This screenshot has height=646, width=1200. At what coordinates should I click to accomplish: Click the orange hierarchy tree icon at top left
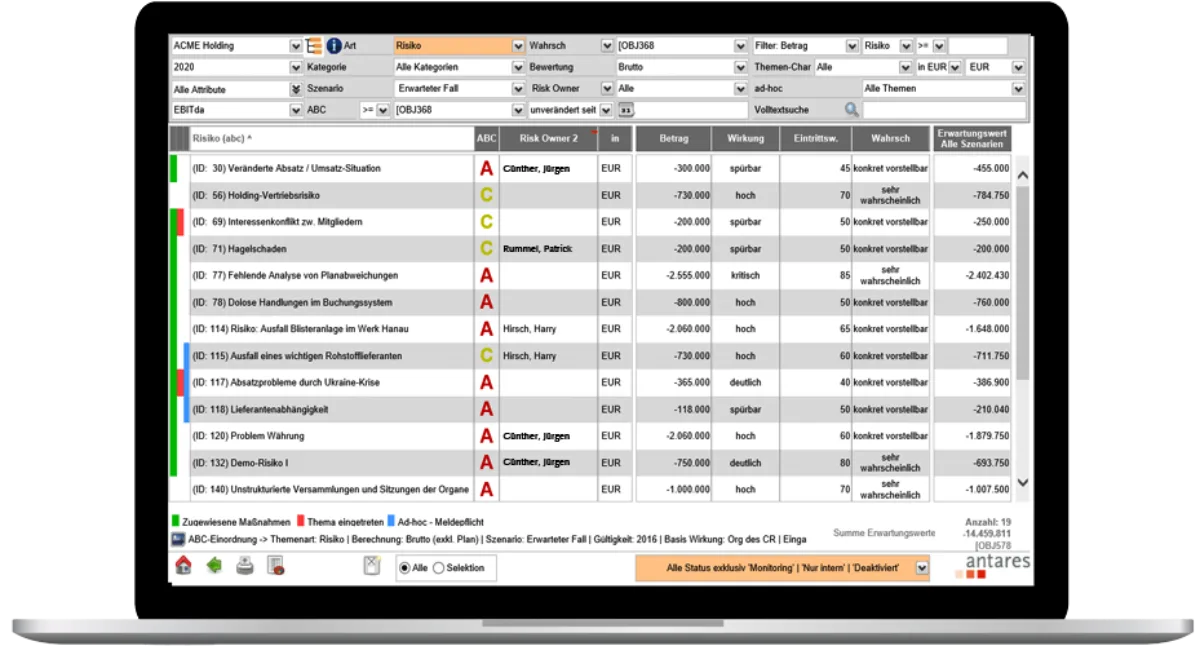click(x=315, y=45)
